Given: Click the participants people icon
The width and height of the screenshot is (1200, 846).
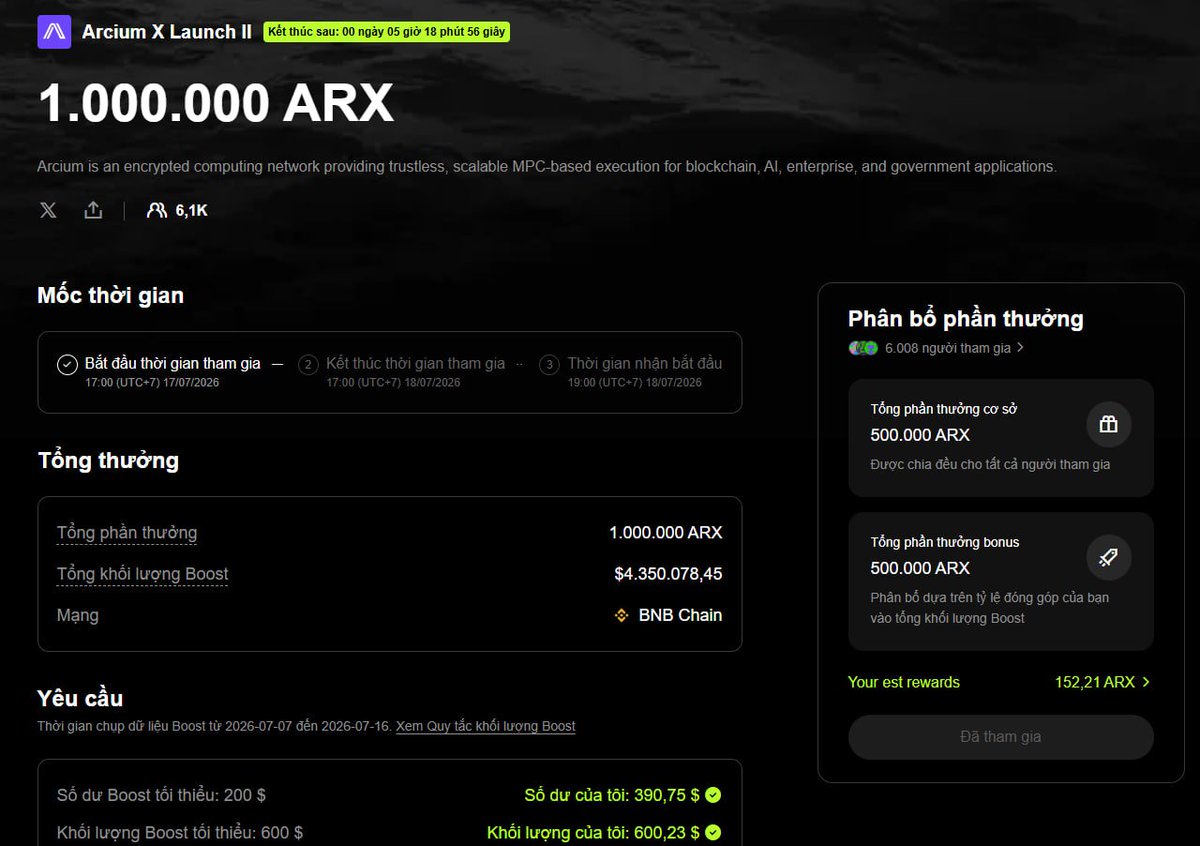Looking at the screenshot, I should tap(157, 210).
